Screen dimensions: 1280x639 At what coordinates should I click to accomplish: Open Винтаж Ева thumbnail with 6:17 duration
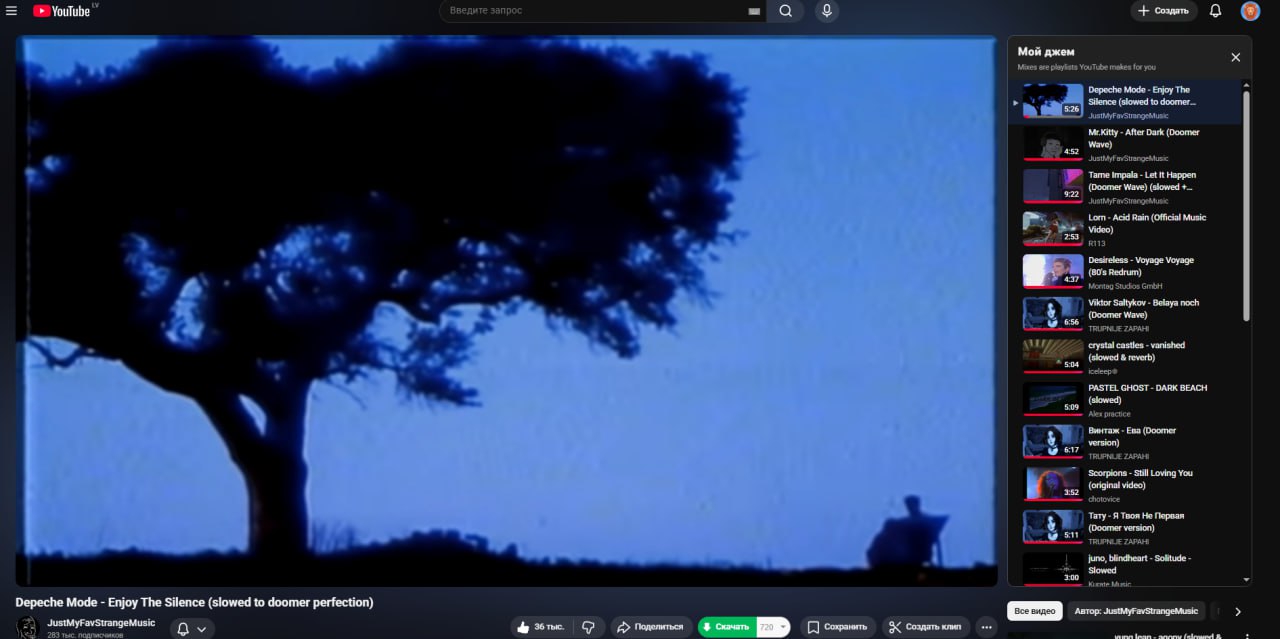(x=1052, y=441)
